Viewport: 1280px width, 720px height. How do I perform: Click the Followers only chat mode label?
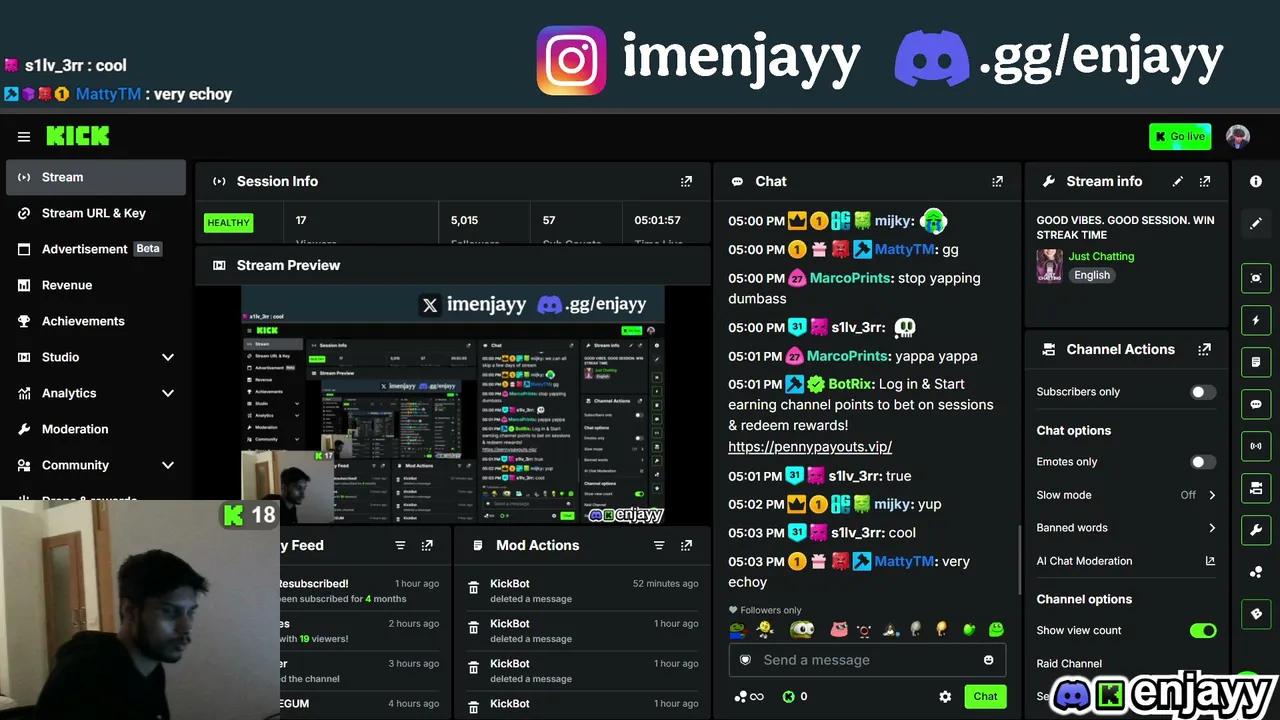coord(765,610)
